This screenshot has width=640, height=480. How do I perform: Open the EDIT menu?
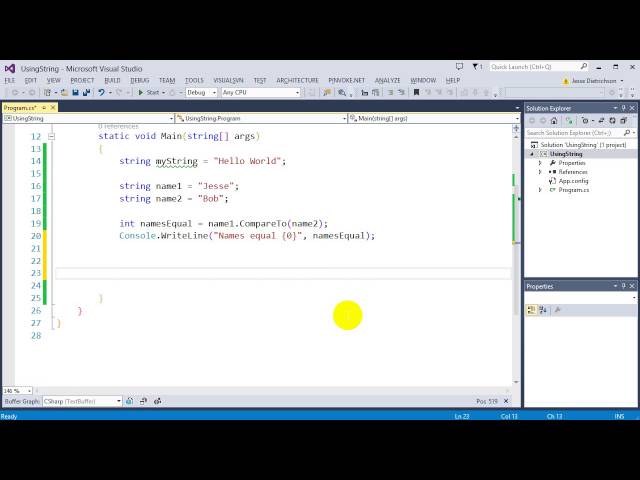click(31, 80)
